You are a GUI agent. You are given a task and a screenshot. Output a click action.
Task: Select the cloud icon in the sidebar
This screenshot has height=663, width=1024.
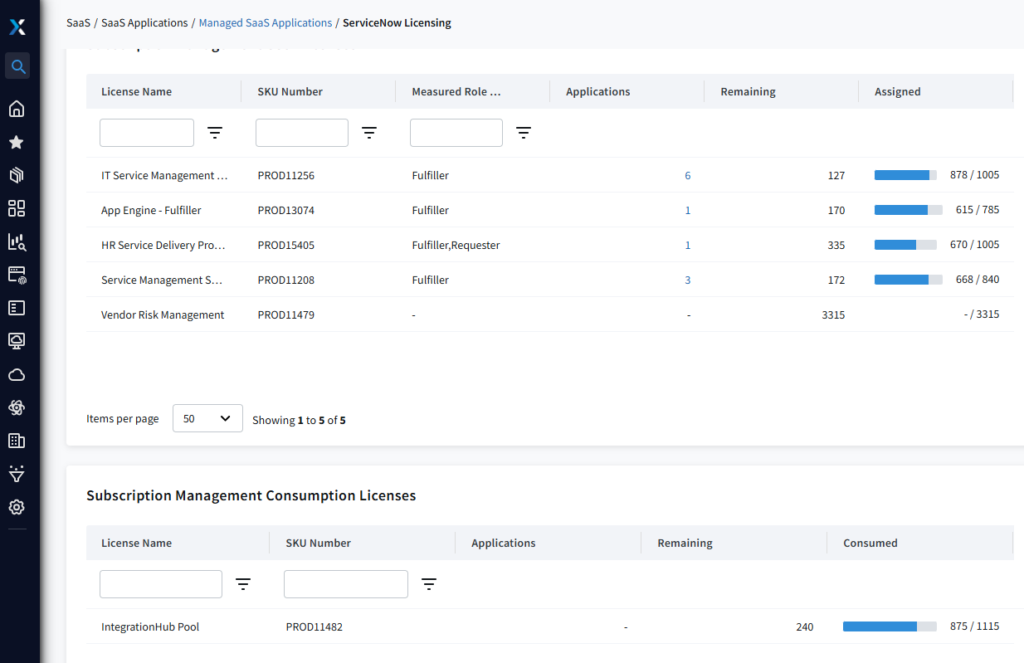[16, 374]
